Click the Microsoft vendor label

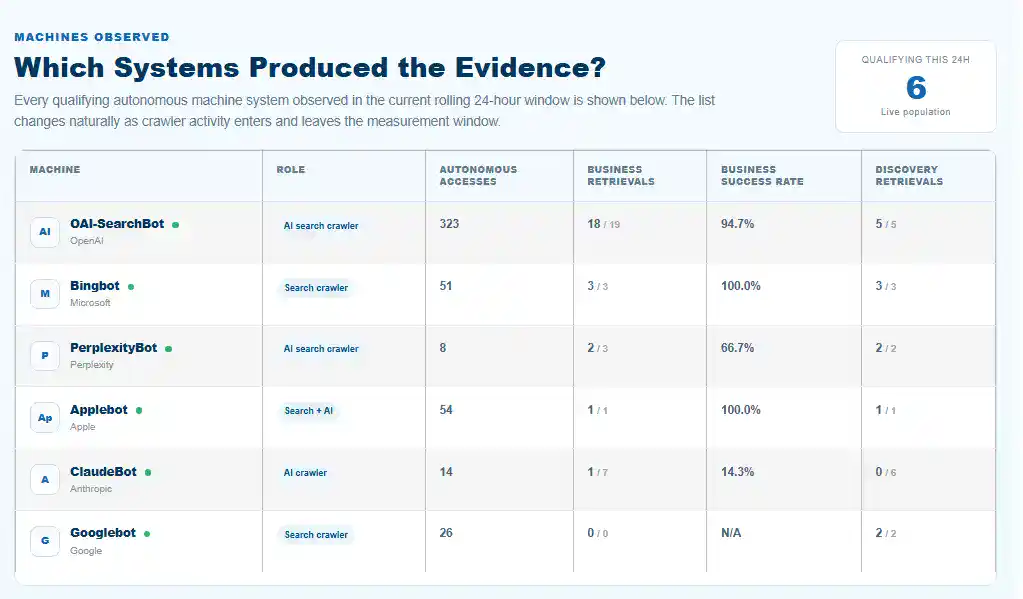90,303
